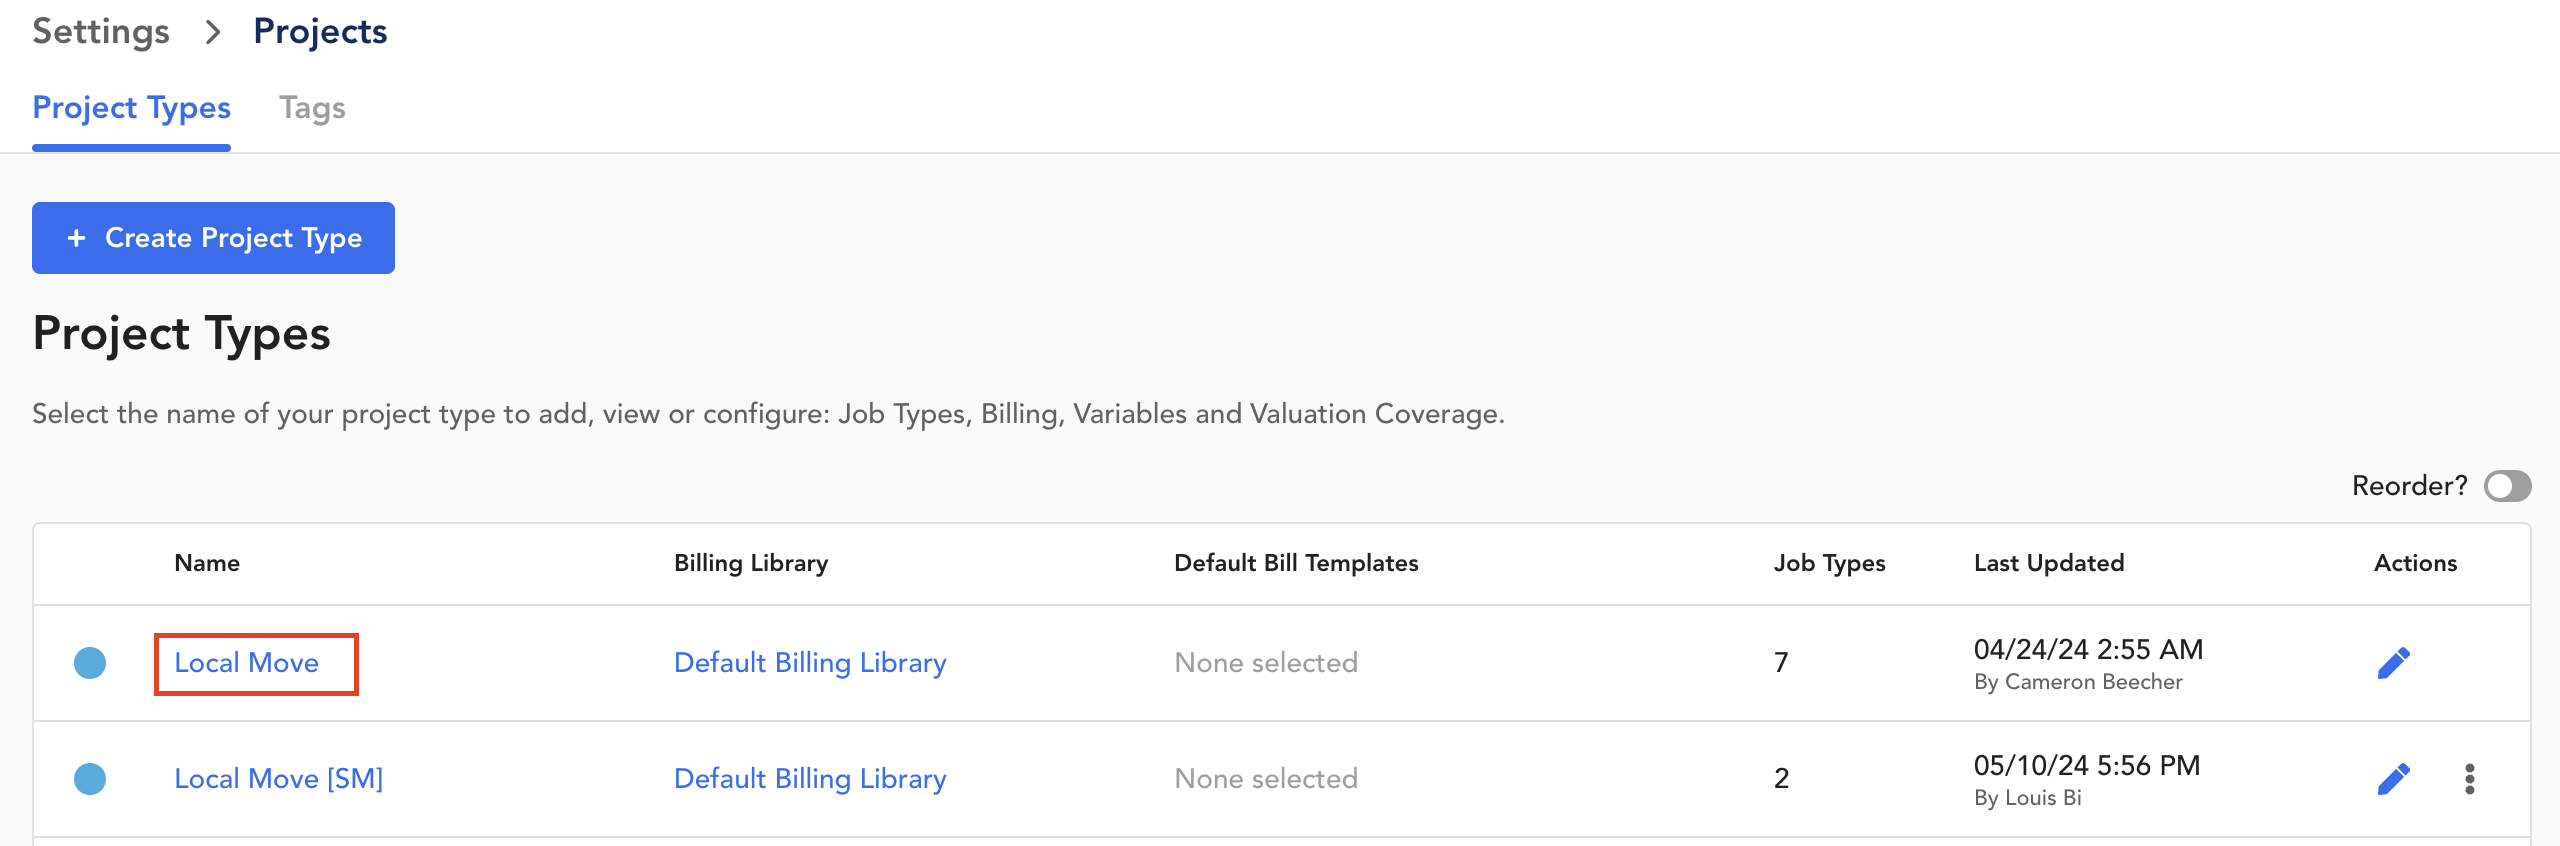Click the blue color dot for Local Move [SM]

(90, 779)
